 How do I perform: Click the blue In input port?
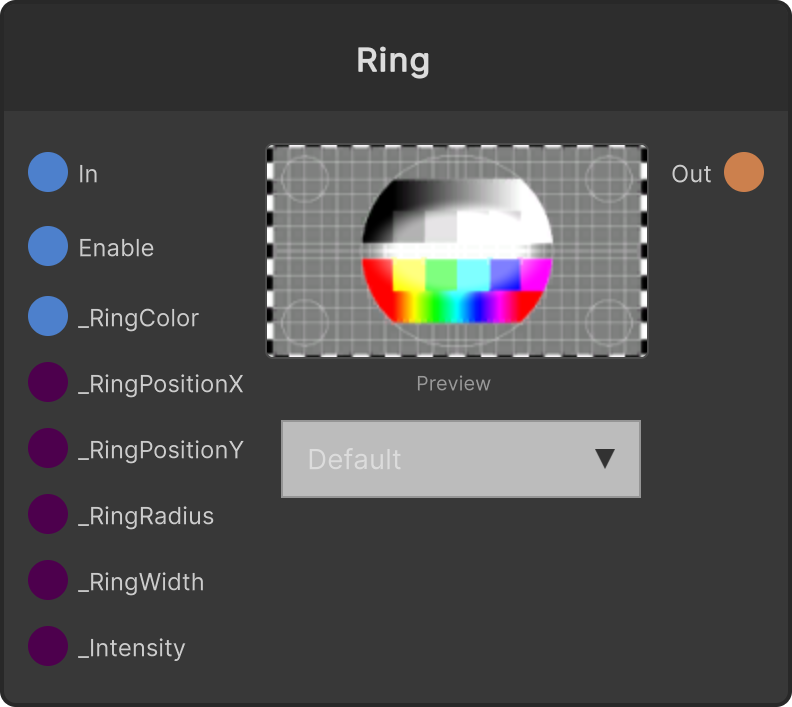48,172
